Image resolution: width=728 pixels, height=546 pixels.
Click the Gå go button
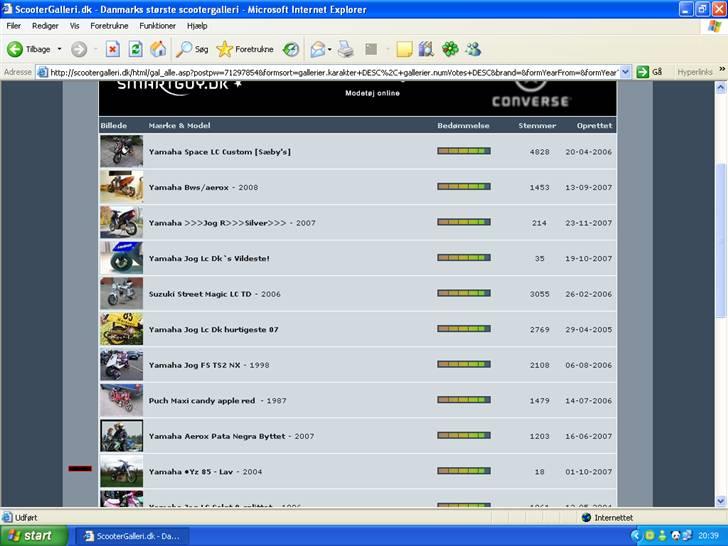pos(650,72)
